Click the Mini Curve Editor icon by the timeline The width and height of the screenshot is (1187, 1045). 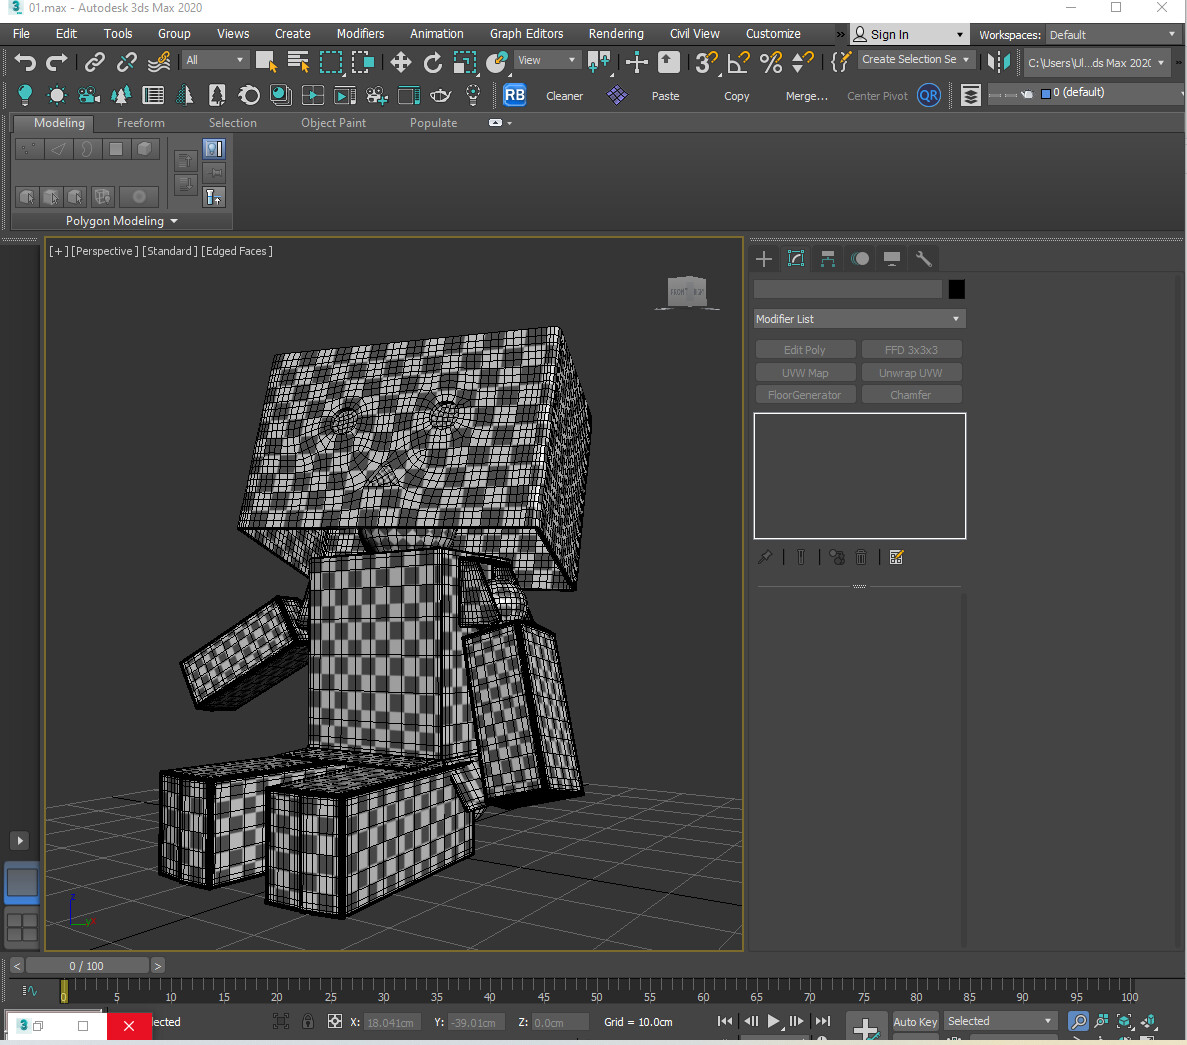coord(30,990)
